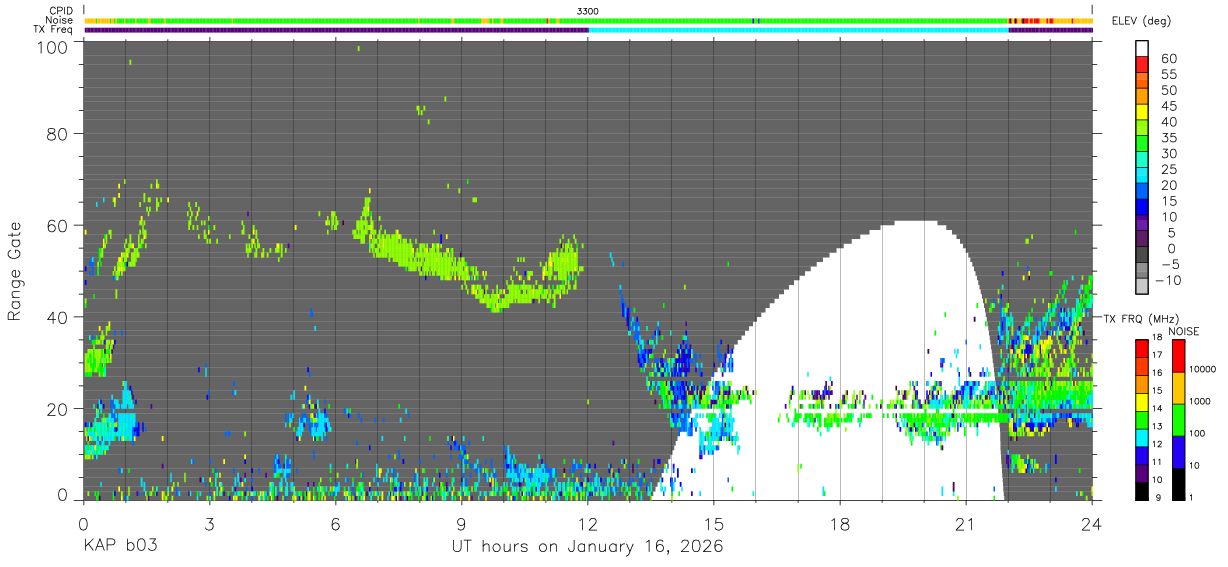Click the 35 label on ELEV color bar
The width and height of the screenshot is (1228, 567).
point(1168,138)
